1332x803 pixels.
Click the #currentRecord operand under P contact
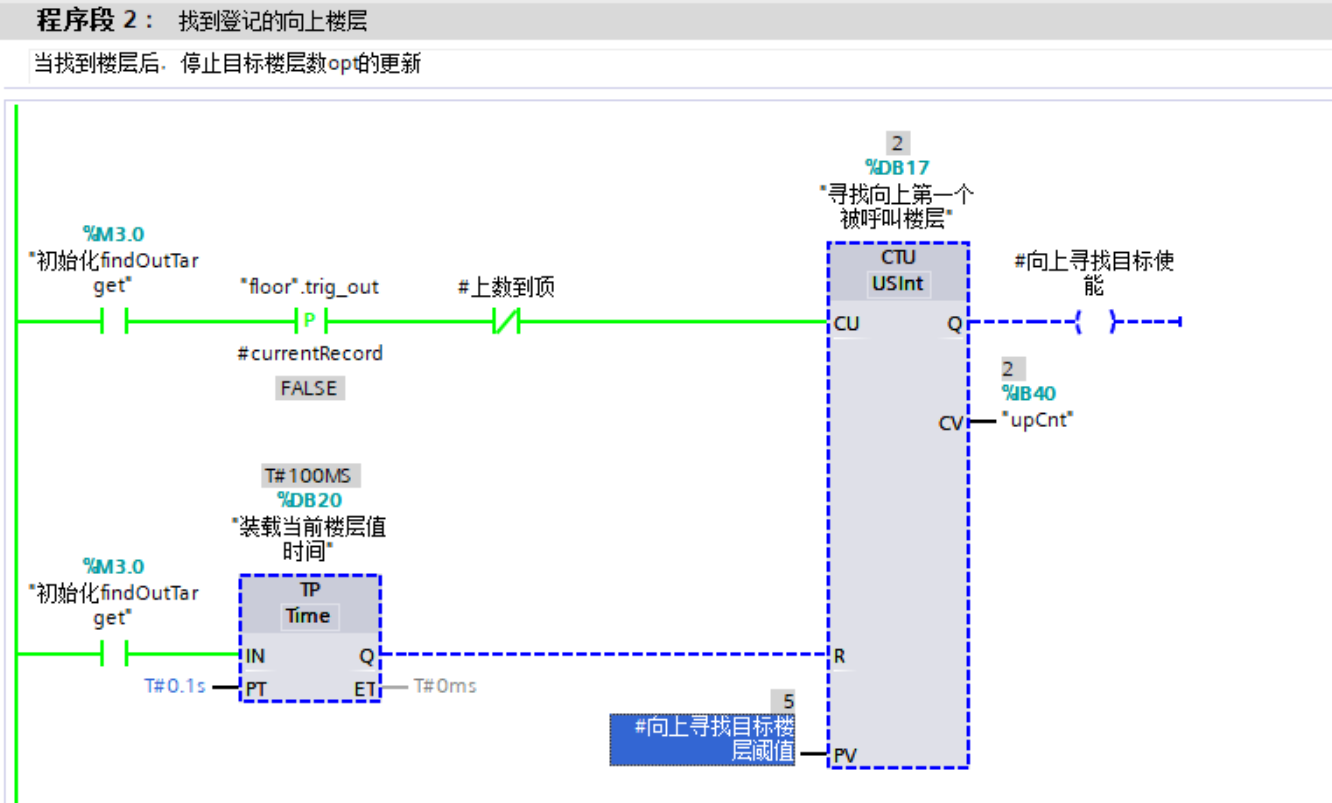tap(310, 354)
